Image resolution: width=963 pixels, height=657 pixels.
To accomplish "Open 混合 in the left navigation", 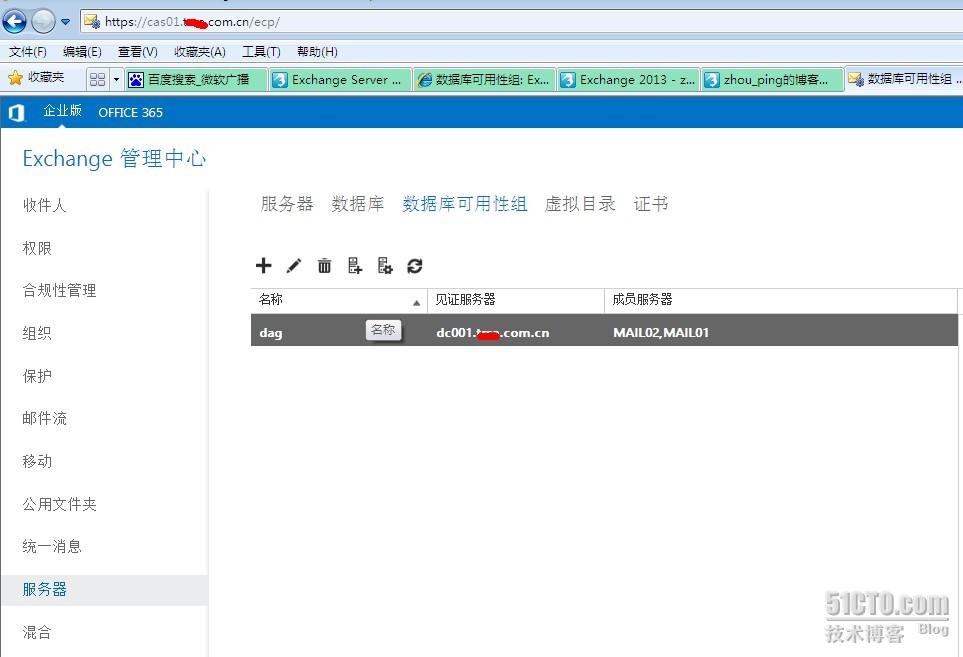I will (37, 632).
